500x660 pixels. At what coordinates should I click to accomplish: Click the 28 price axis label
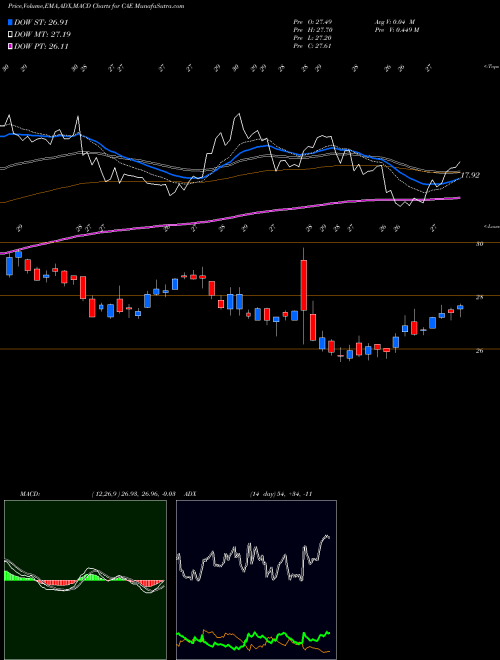point(479,297)
